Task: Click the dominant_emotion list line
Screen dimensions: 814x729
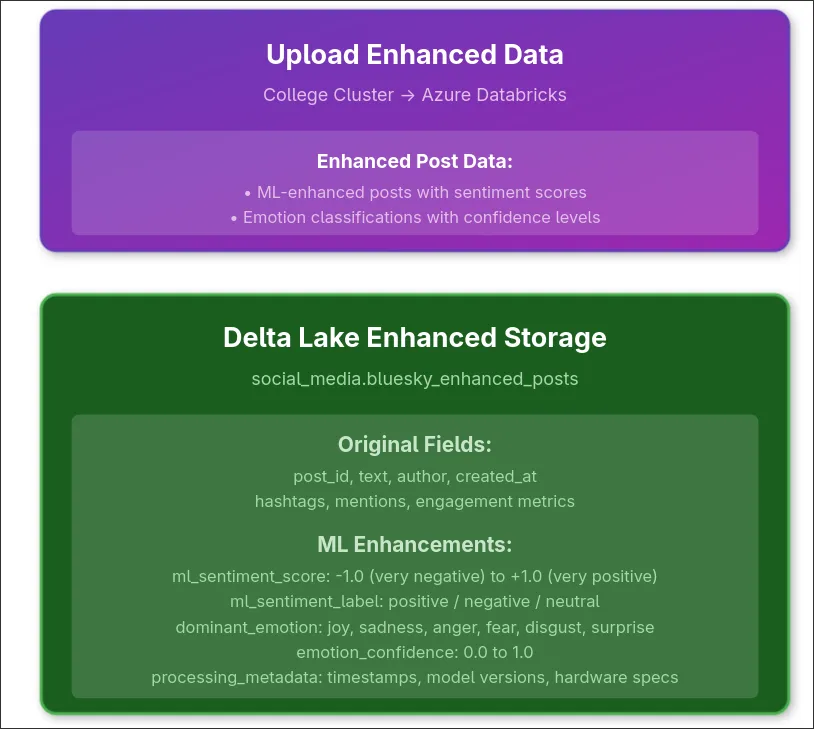Action: tap(414, 628)
